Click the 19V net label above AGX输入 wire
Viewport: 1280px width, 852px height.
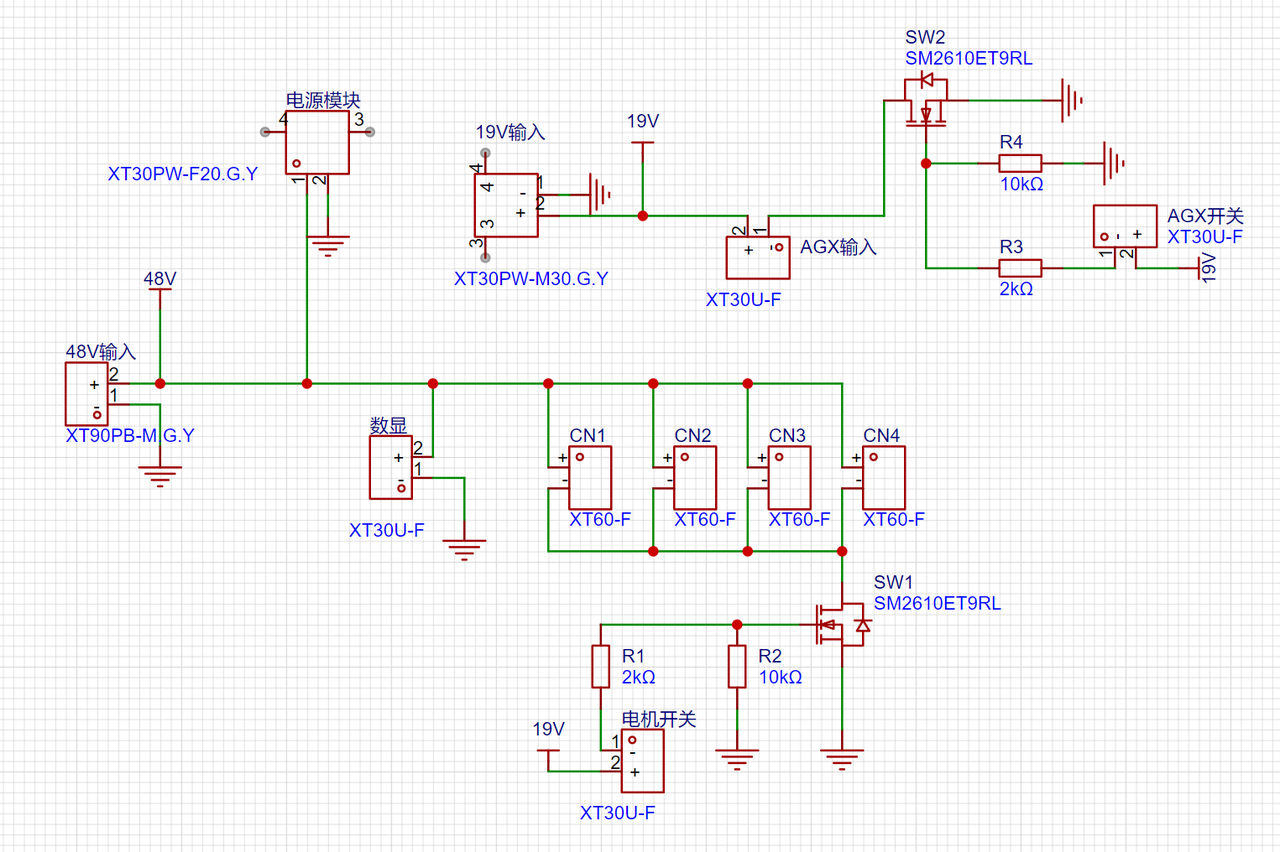tap(643, 122)
